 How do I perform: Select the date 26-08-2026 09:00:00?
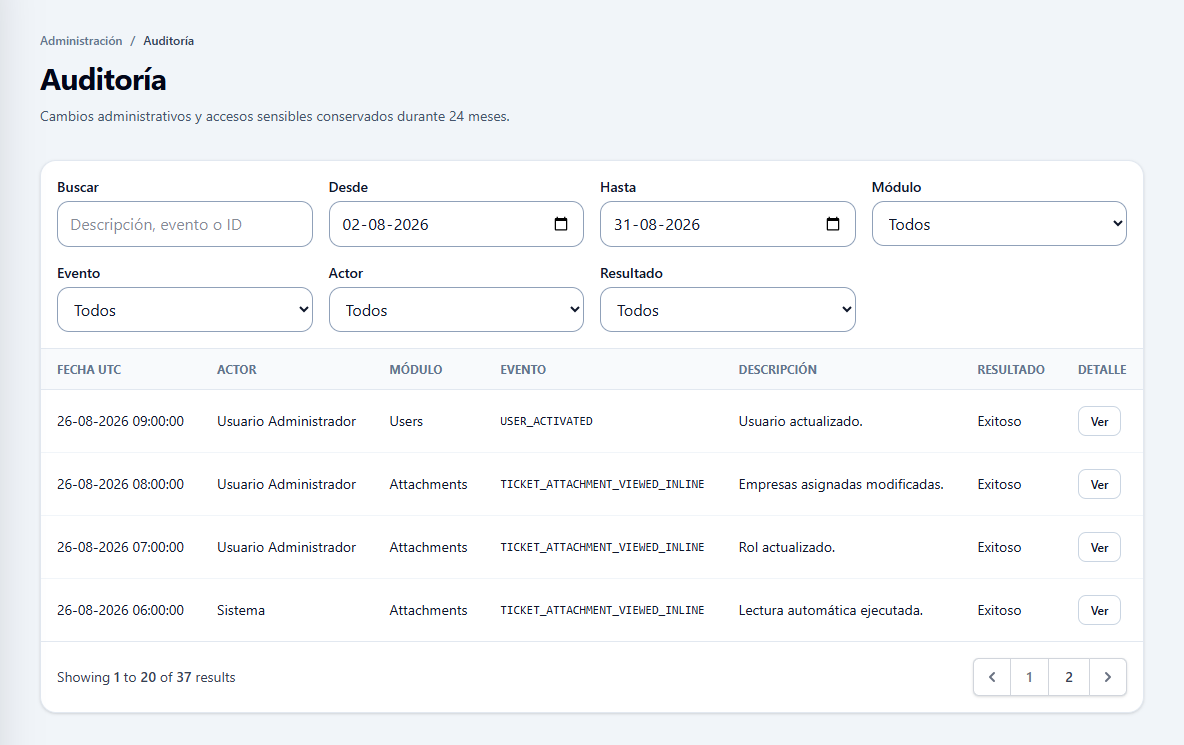pyautogui.click(x=121, y=421)
